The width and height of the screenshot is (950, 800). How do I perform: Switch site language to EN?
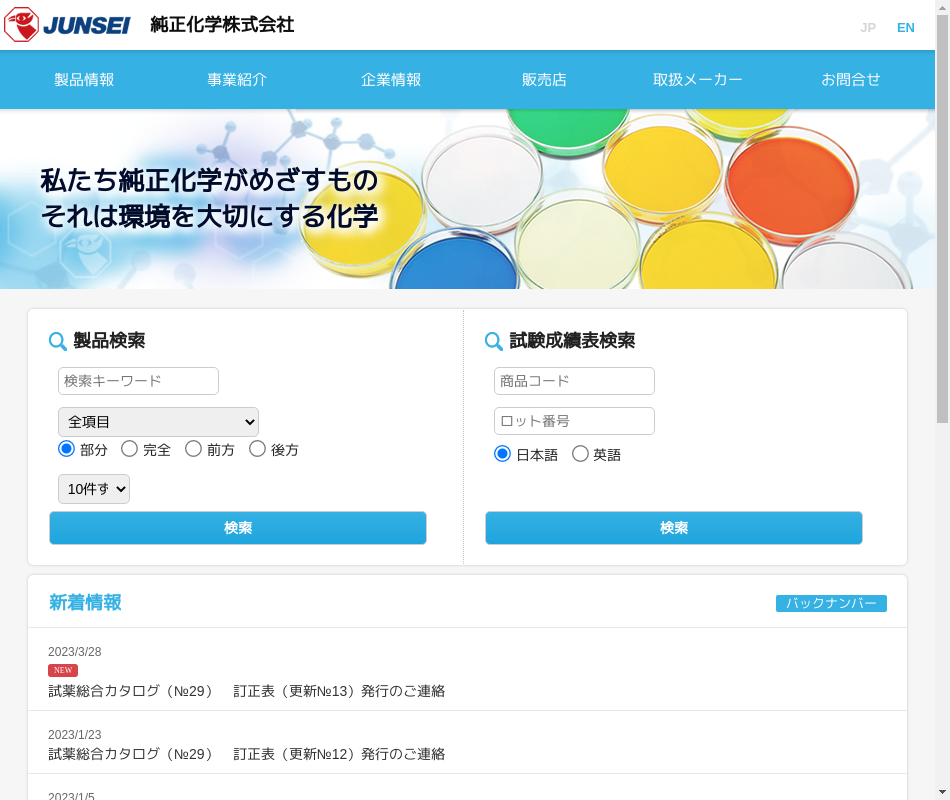pyautogui.click(x=905, y=27)
